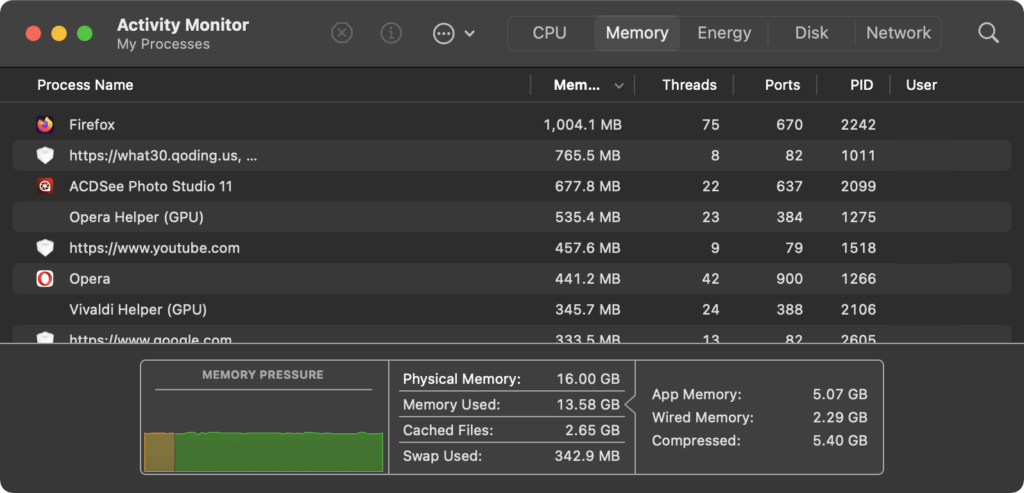This screenshot has height=493, width=1024.
Task: Click the Physical Memory 16.00 GB entry
Action: tap(511, 379)
